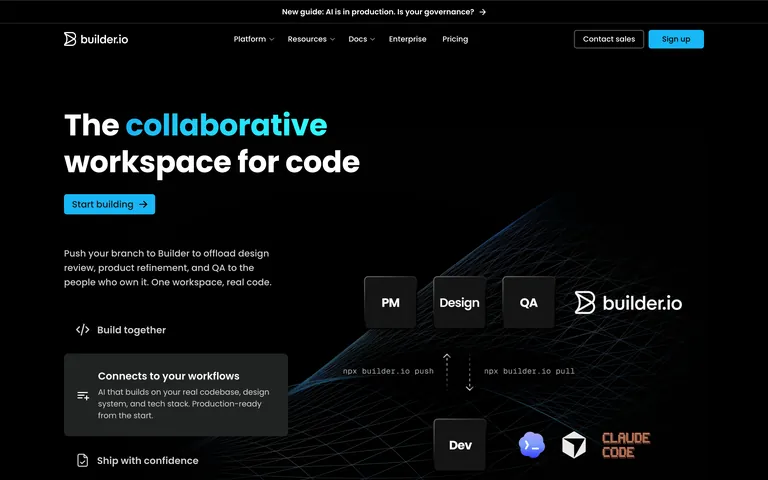Click the 'npx builder.io pull' text
Image resolution: width=768 pixels, height=480 pixels.
point(529,371)
